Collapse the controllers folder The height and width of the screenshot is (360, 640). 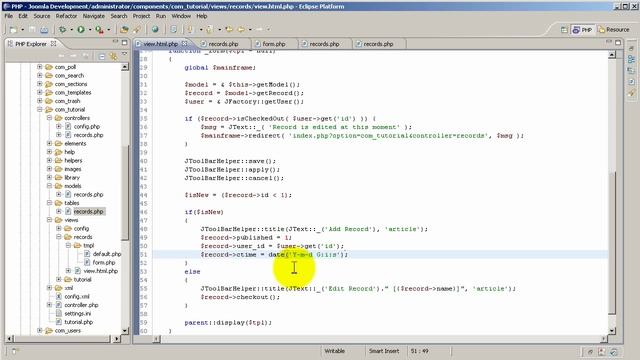(49, 118)
